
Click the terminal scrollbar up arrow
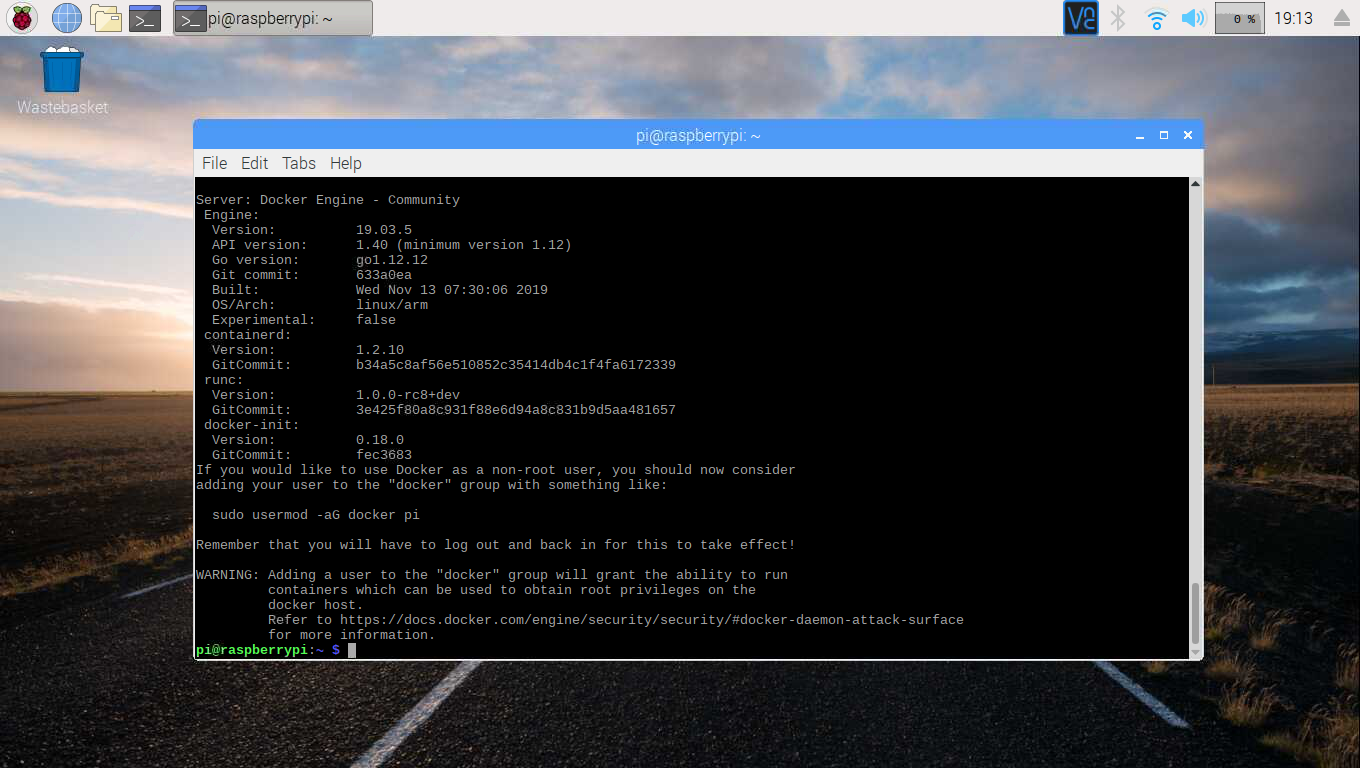1196,185
